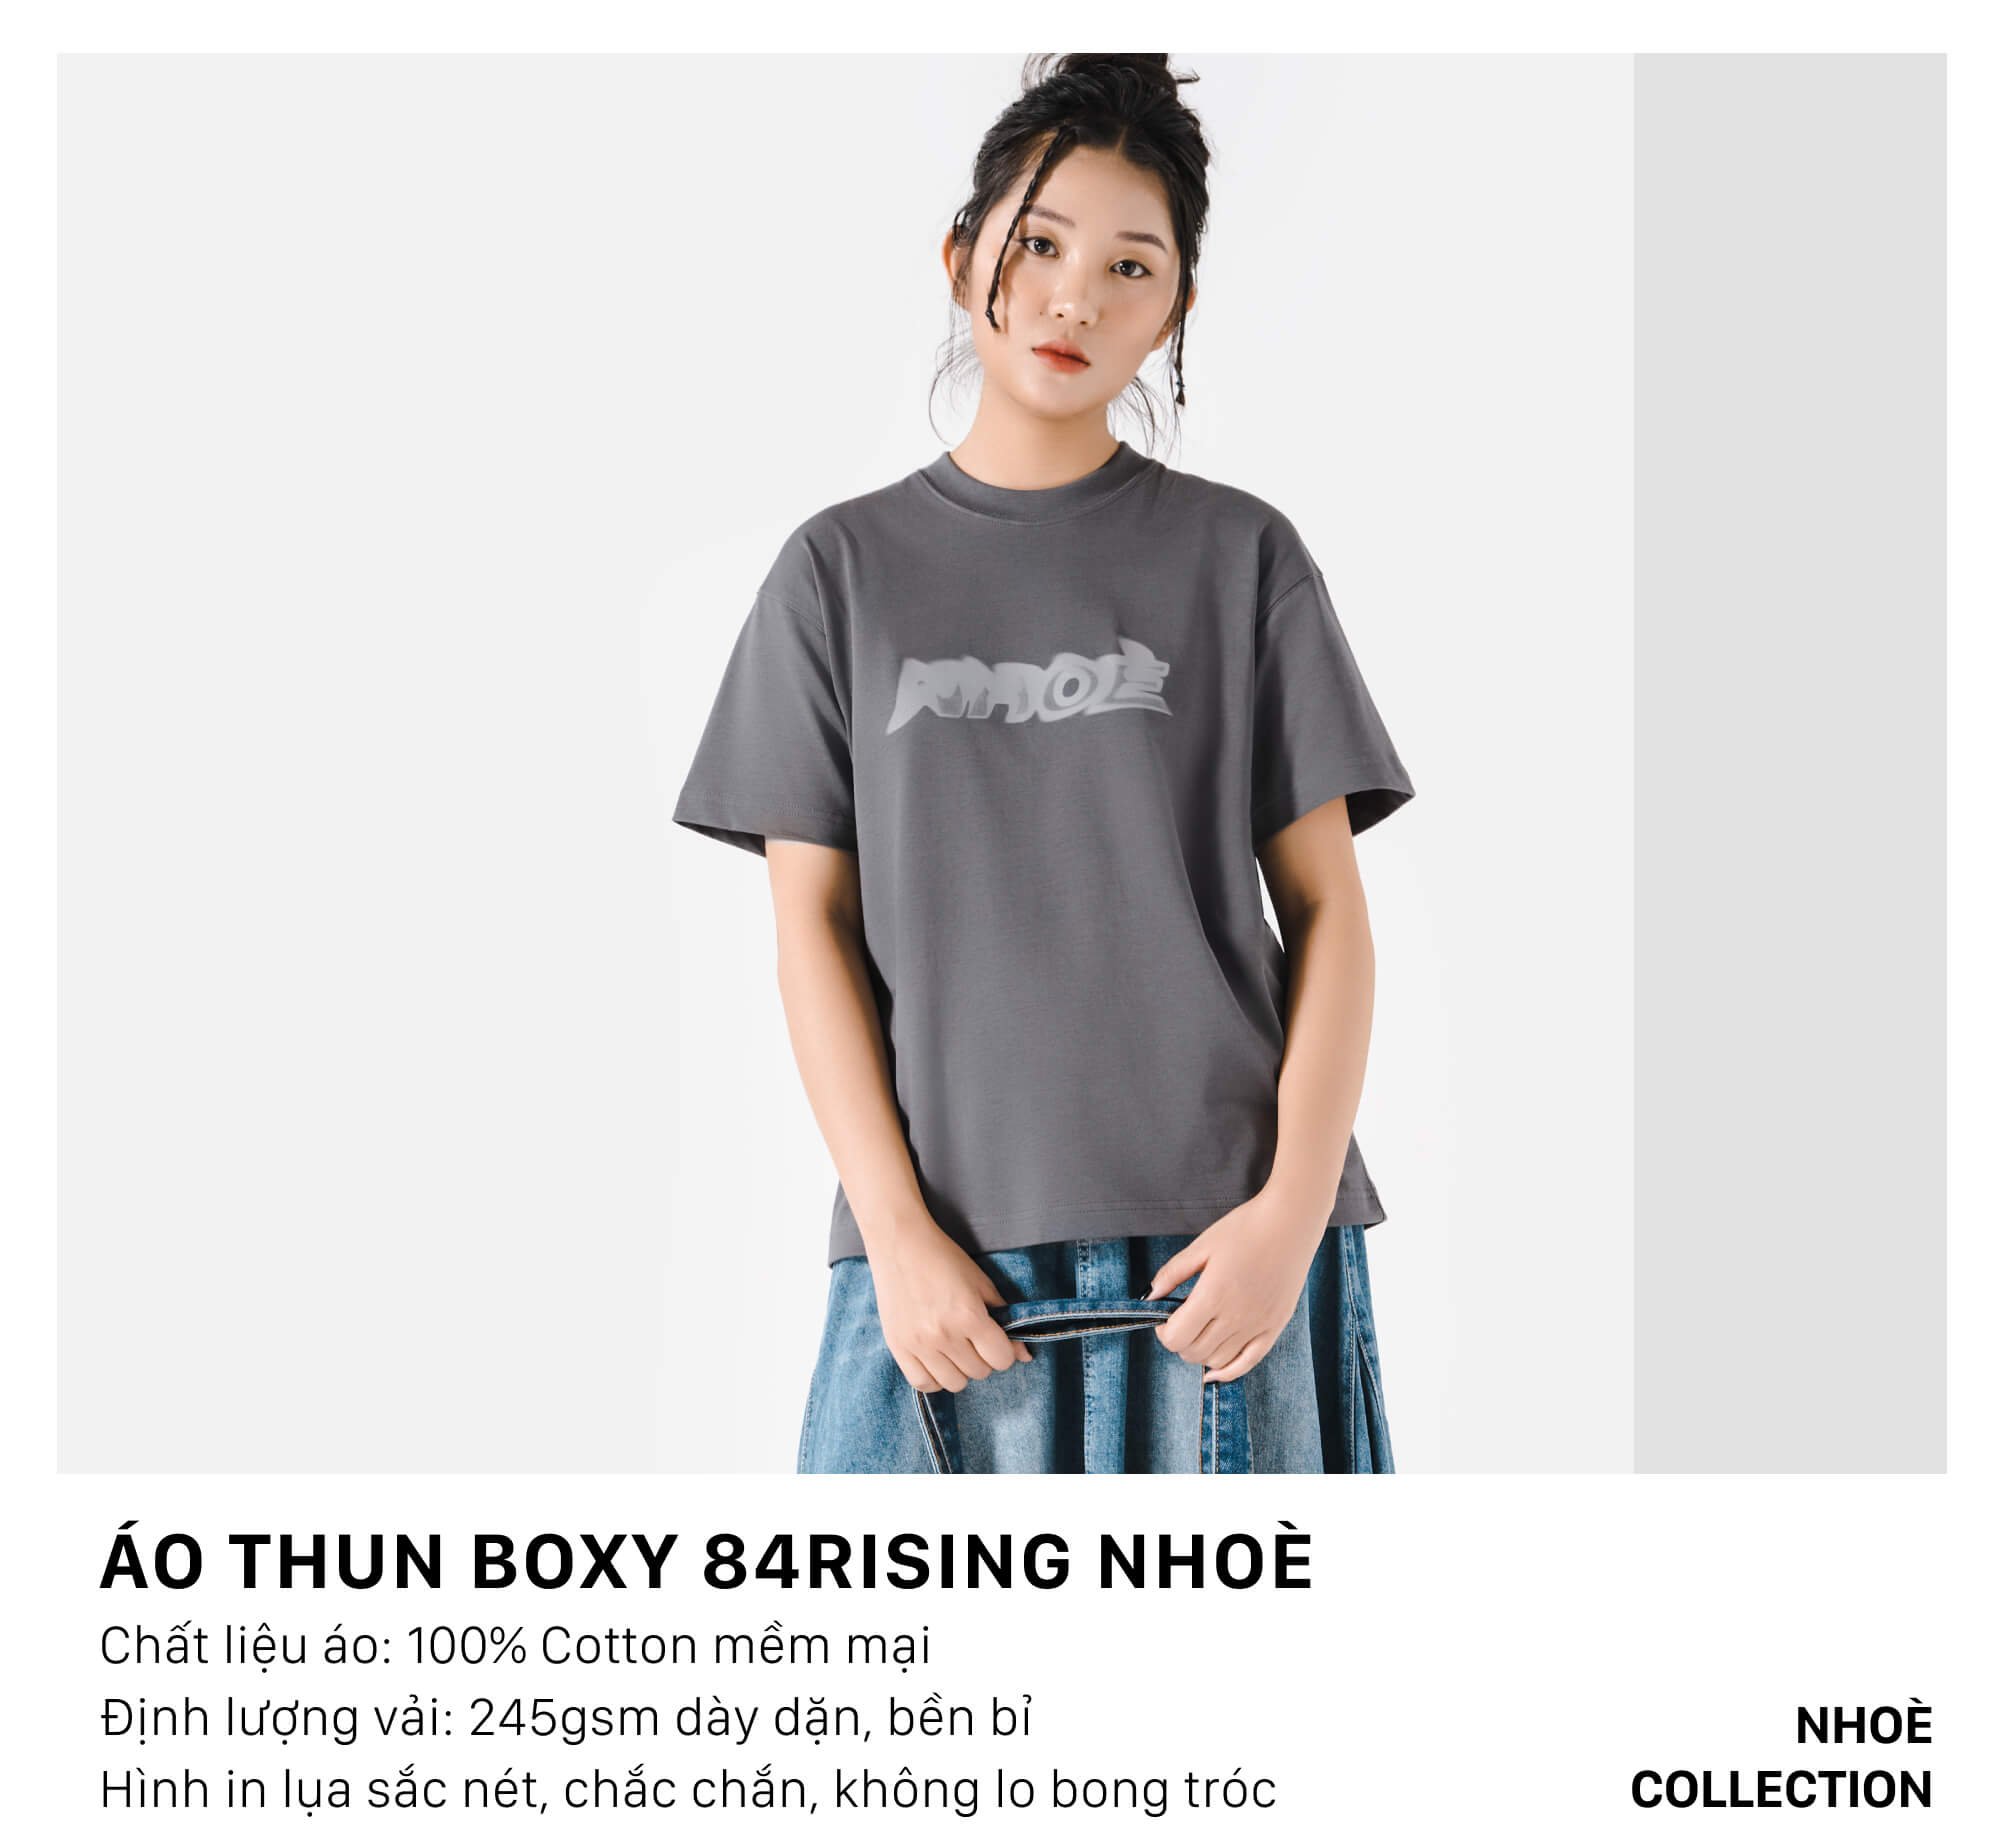Click the word COLLECTION
Screen dimensions: 2000x1841
click(1781, 1789)
